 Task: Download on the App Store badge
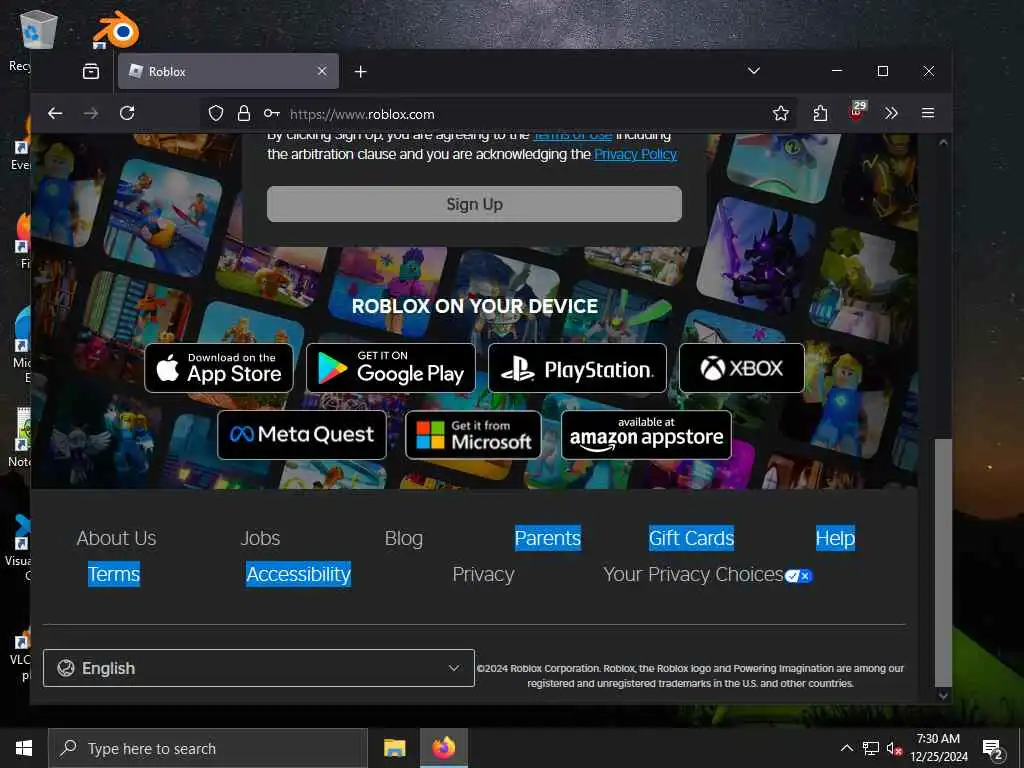point(219,368)
